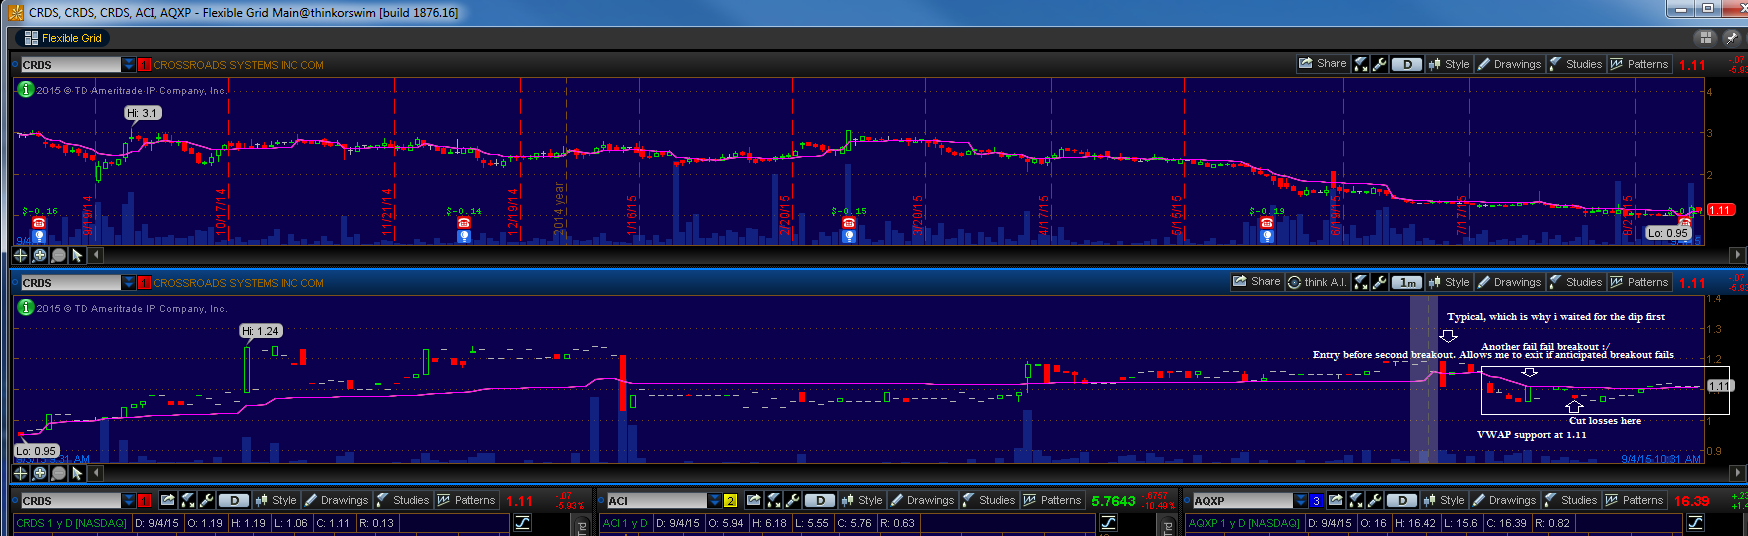Open Drawings in the AQXP panel
1748x536 pixels.
1504,500
